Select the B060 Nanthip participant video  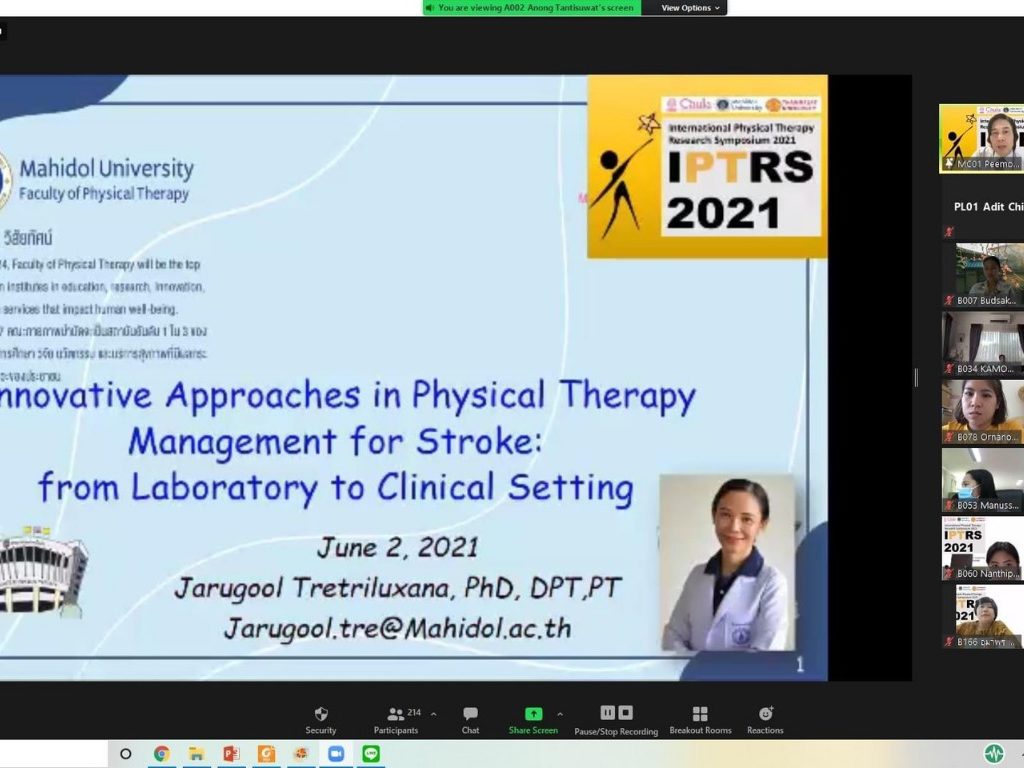(983, 549)
